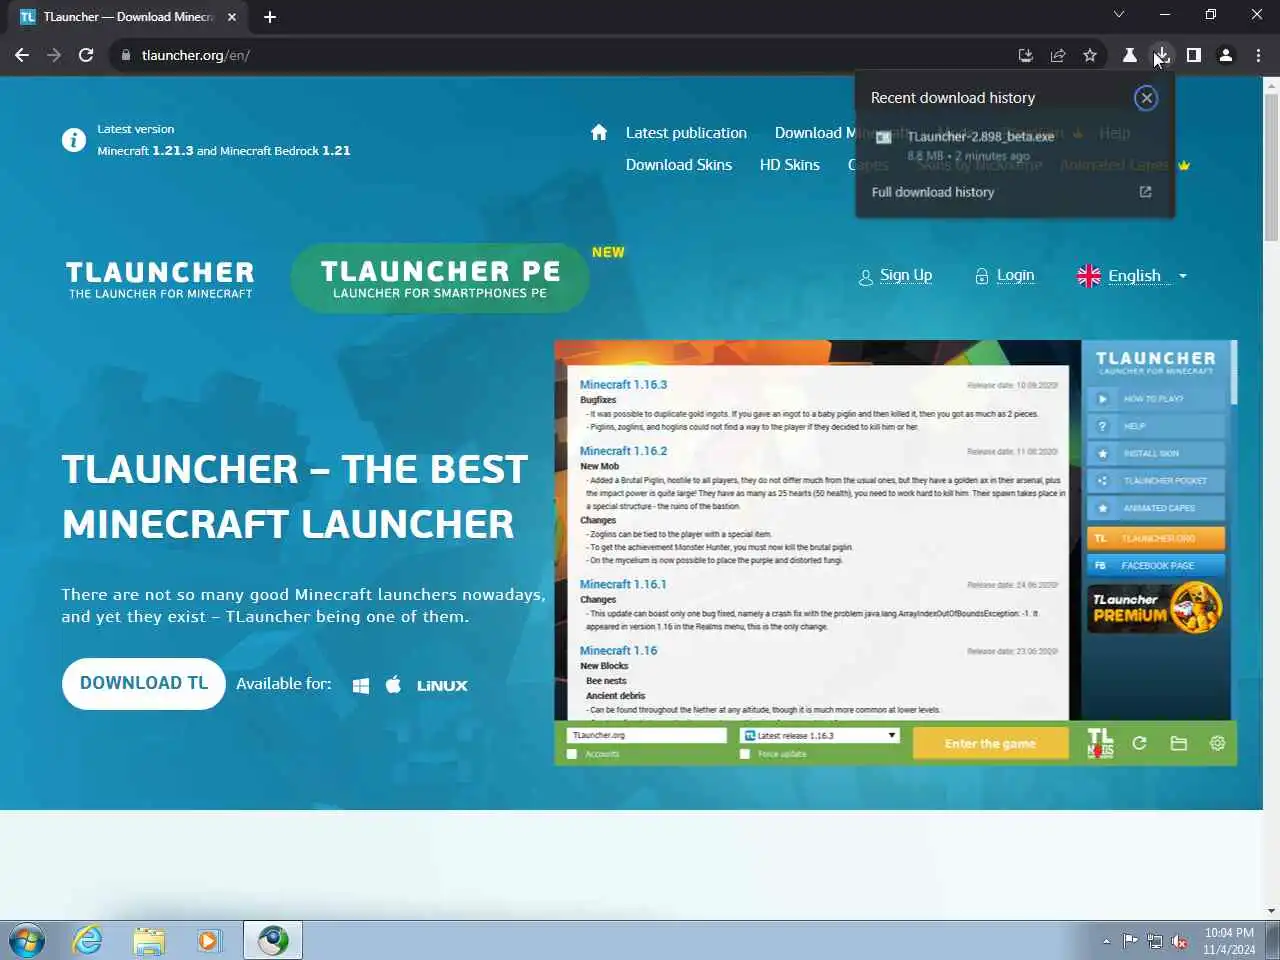Bookmark this page with the star icon
Screen dimensions: 1280x960
pos(1090,55)
